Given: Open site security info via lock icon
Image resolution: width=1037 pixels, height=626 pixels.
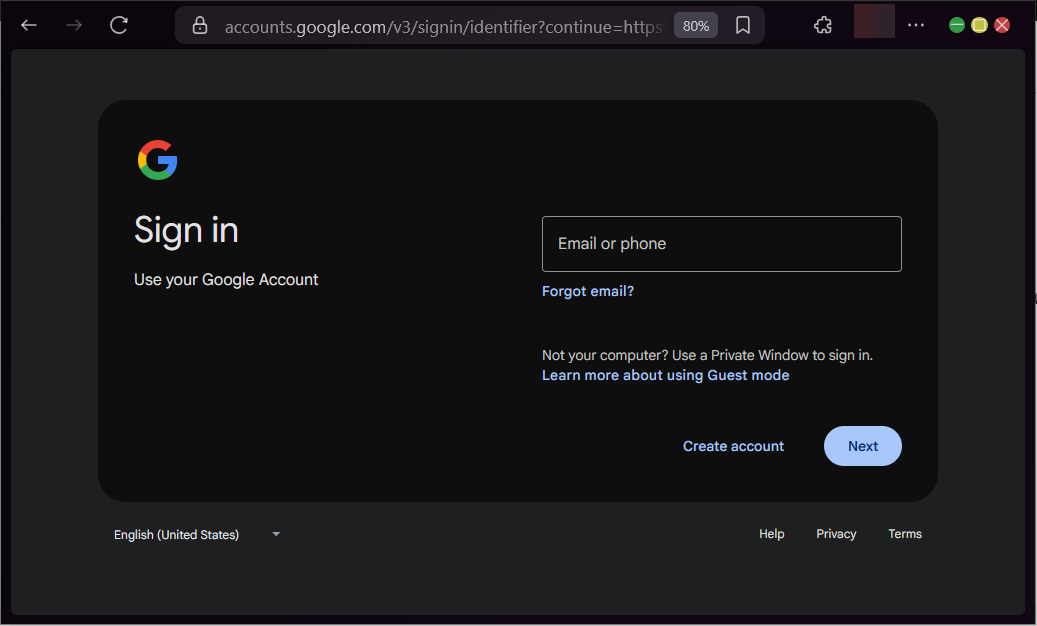Looking at the screenshot, I should (199, 25).
